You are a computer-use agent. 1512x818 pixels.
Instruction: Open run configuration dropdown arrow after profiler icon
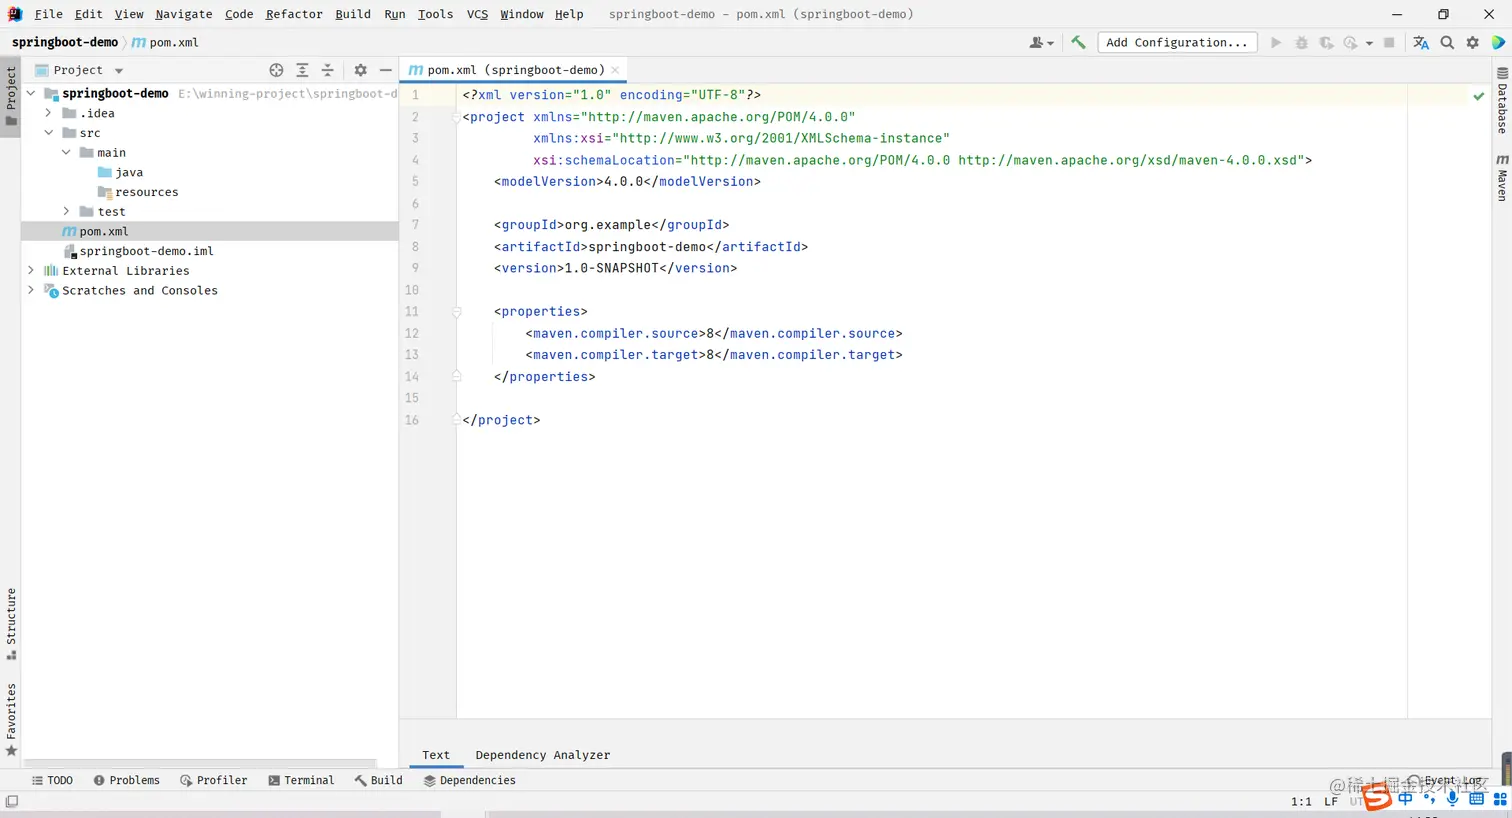coord(1369,43)
